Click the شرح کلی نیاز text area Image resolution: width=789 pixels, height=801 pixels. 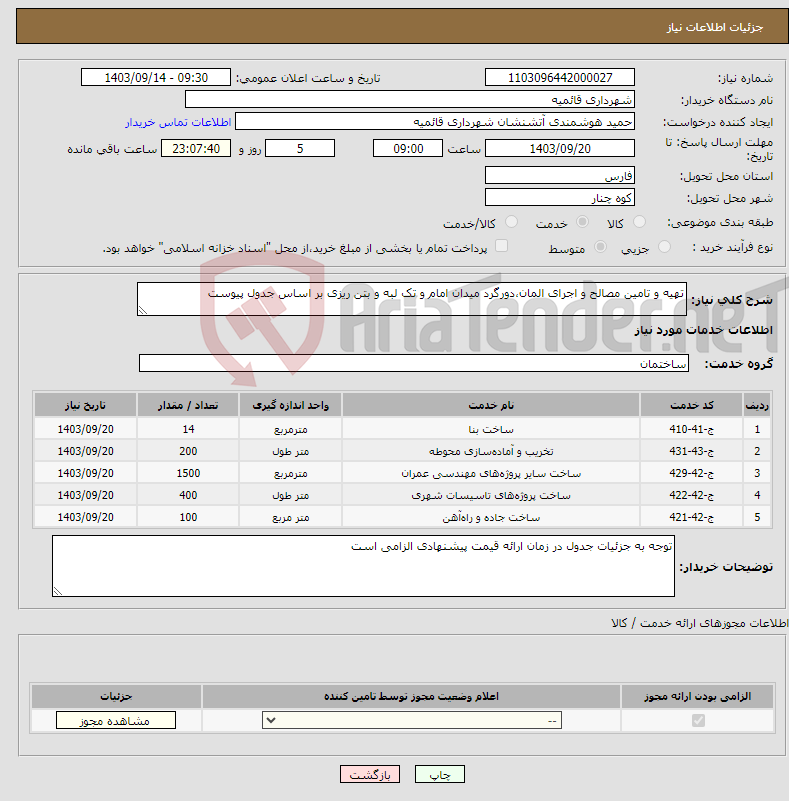coord(412,299)
